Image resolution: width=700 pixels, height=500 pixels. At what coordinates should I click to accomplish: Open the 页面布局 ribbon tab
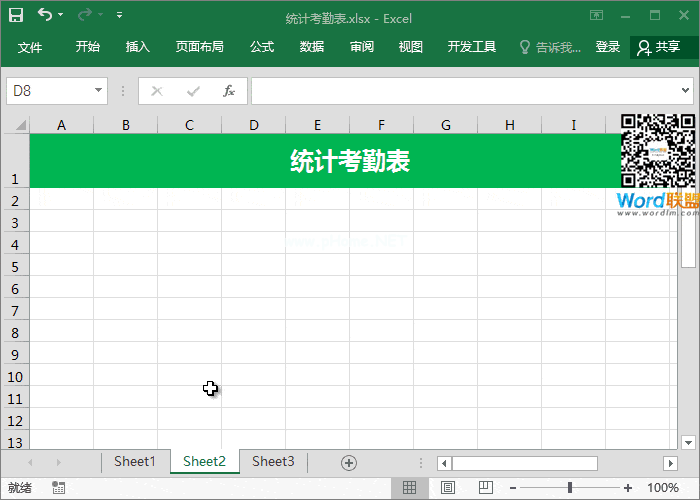200,46
